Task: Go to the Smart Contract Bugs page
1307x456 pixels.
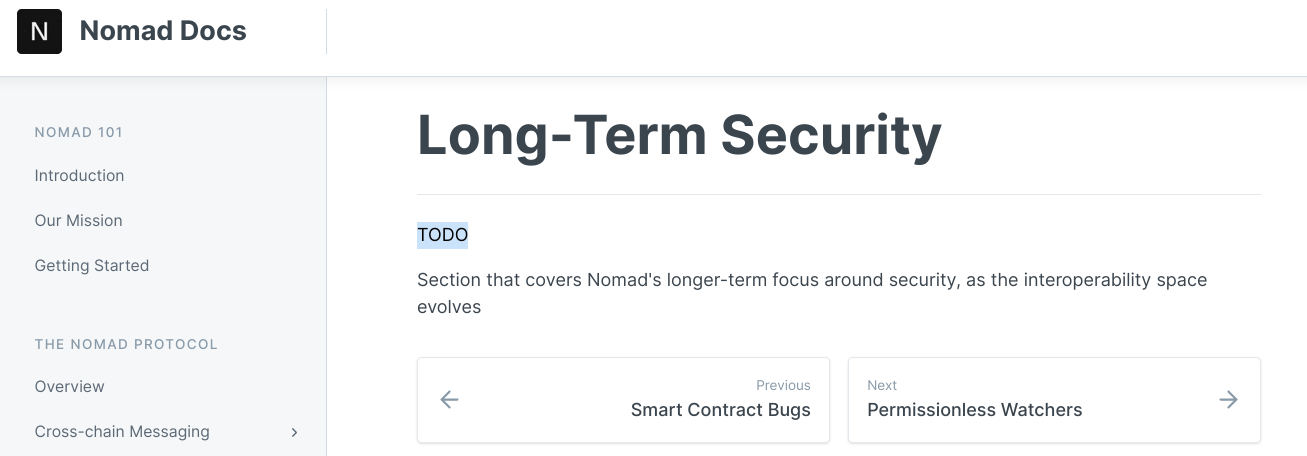Action: click(x=720, y=409)
